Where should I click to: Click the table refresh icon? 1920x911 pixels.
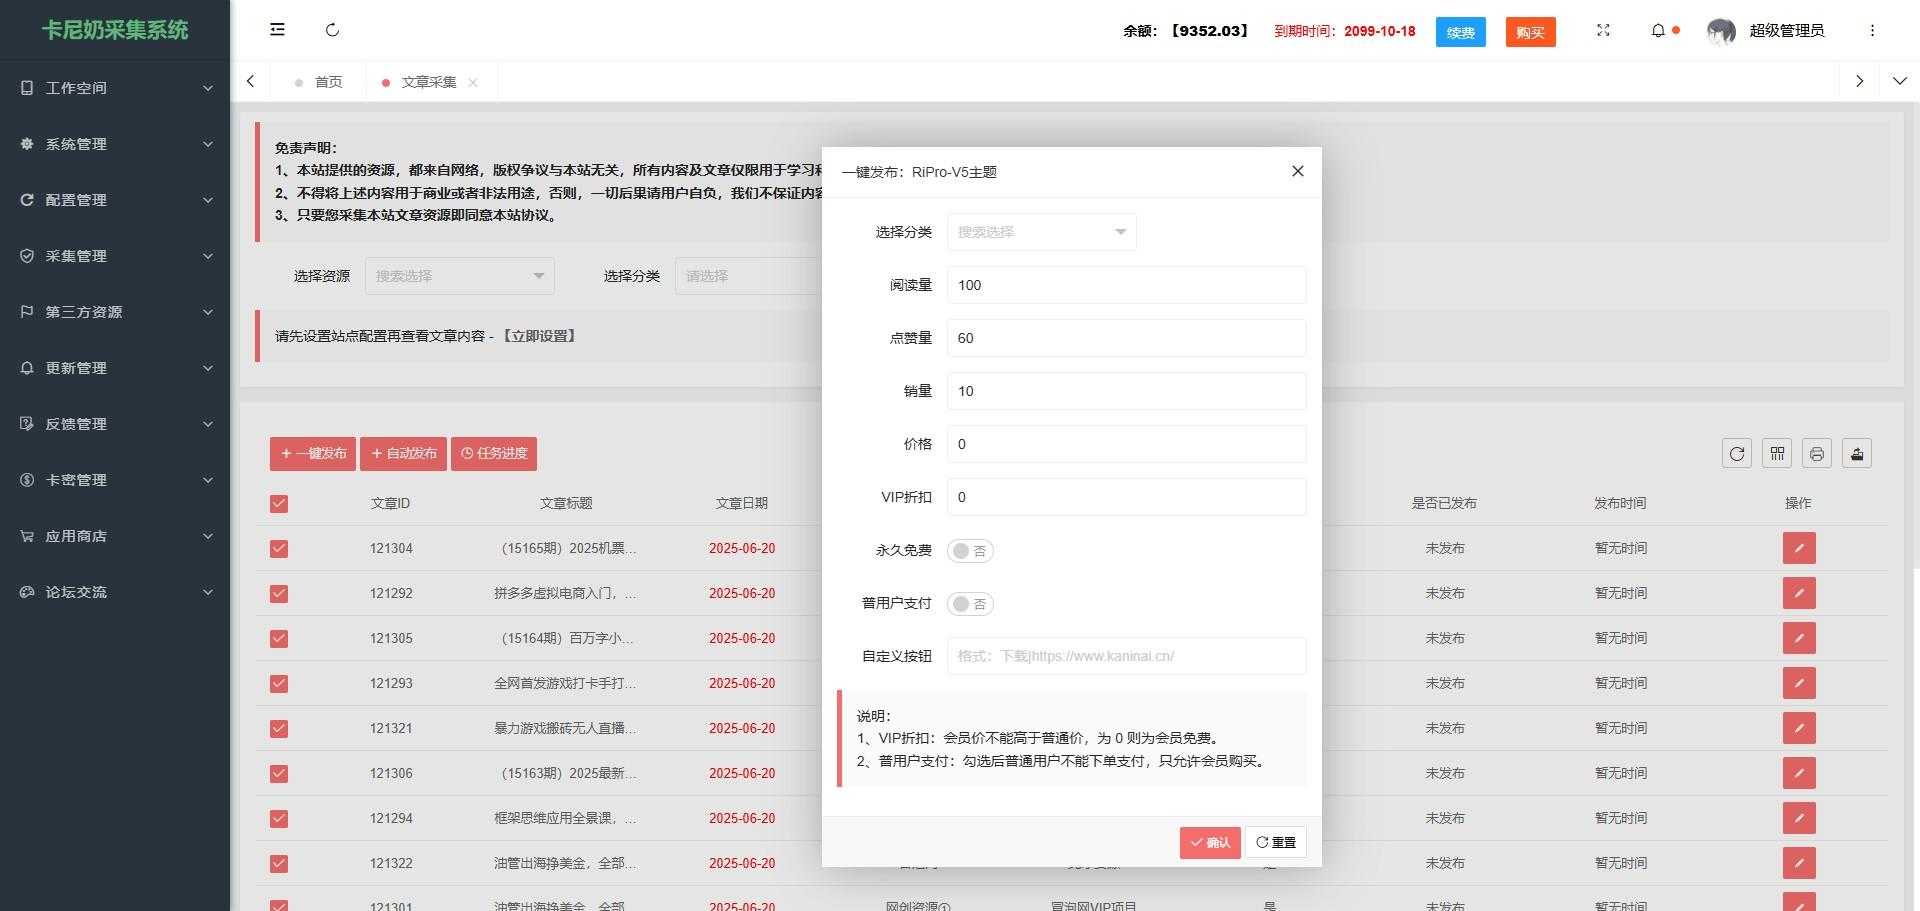[1737, 454]
